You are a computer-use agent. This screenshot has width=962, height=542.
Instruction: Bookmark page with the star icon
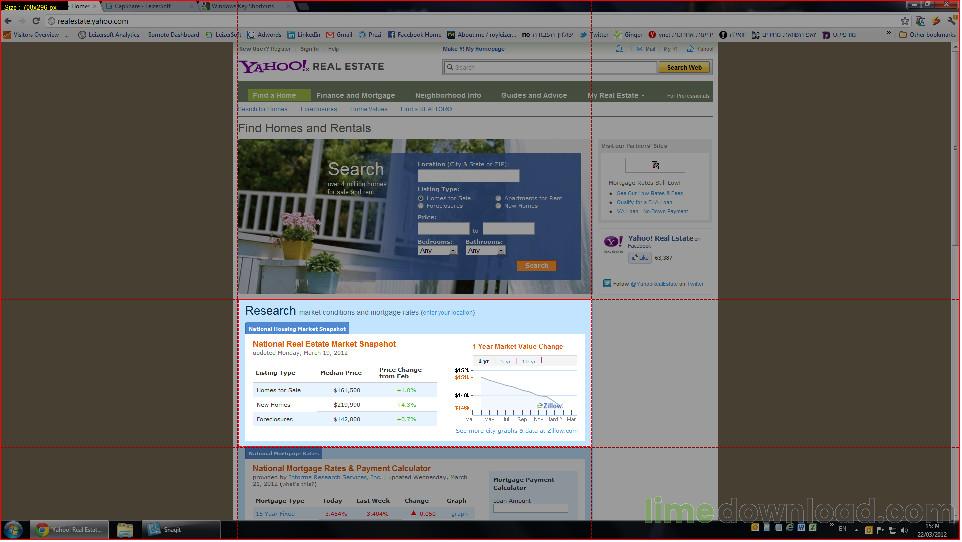905,21
